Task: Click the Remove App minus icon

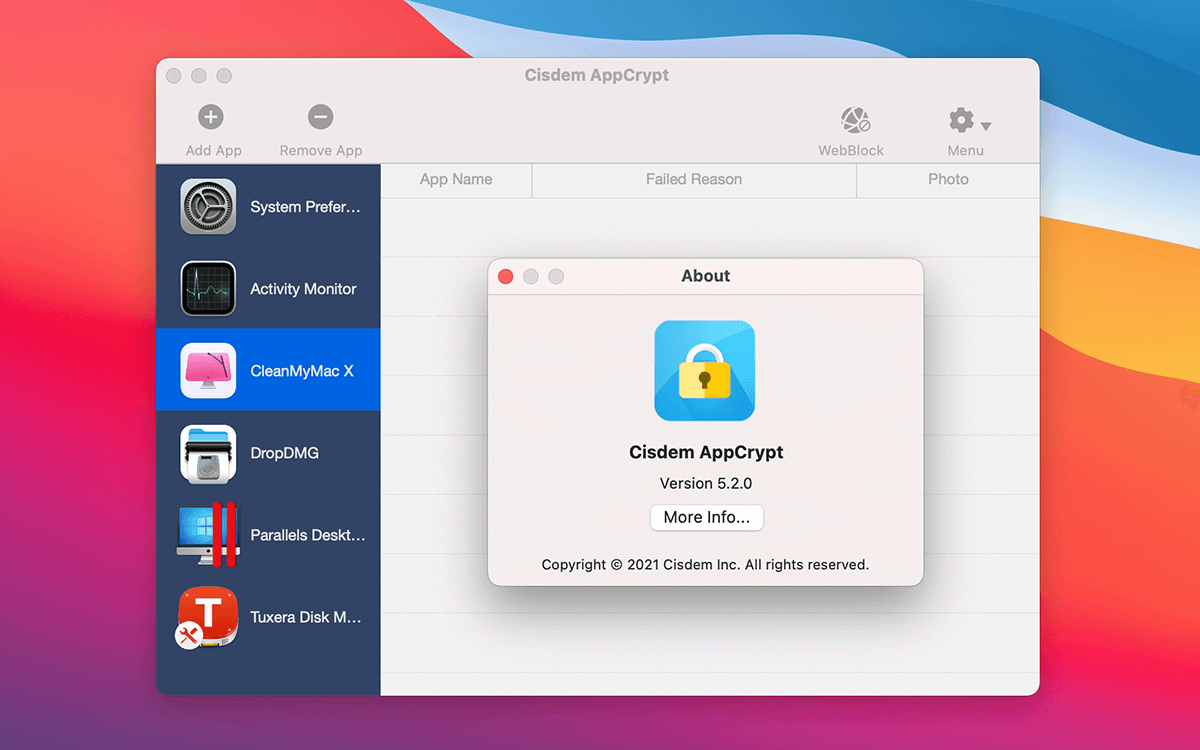Action: [320, 117]
